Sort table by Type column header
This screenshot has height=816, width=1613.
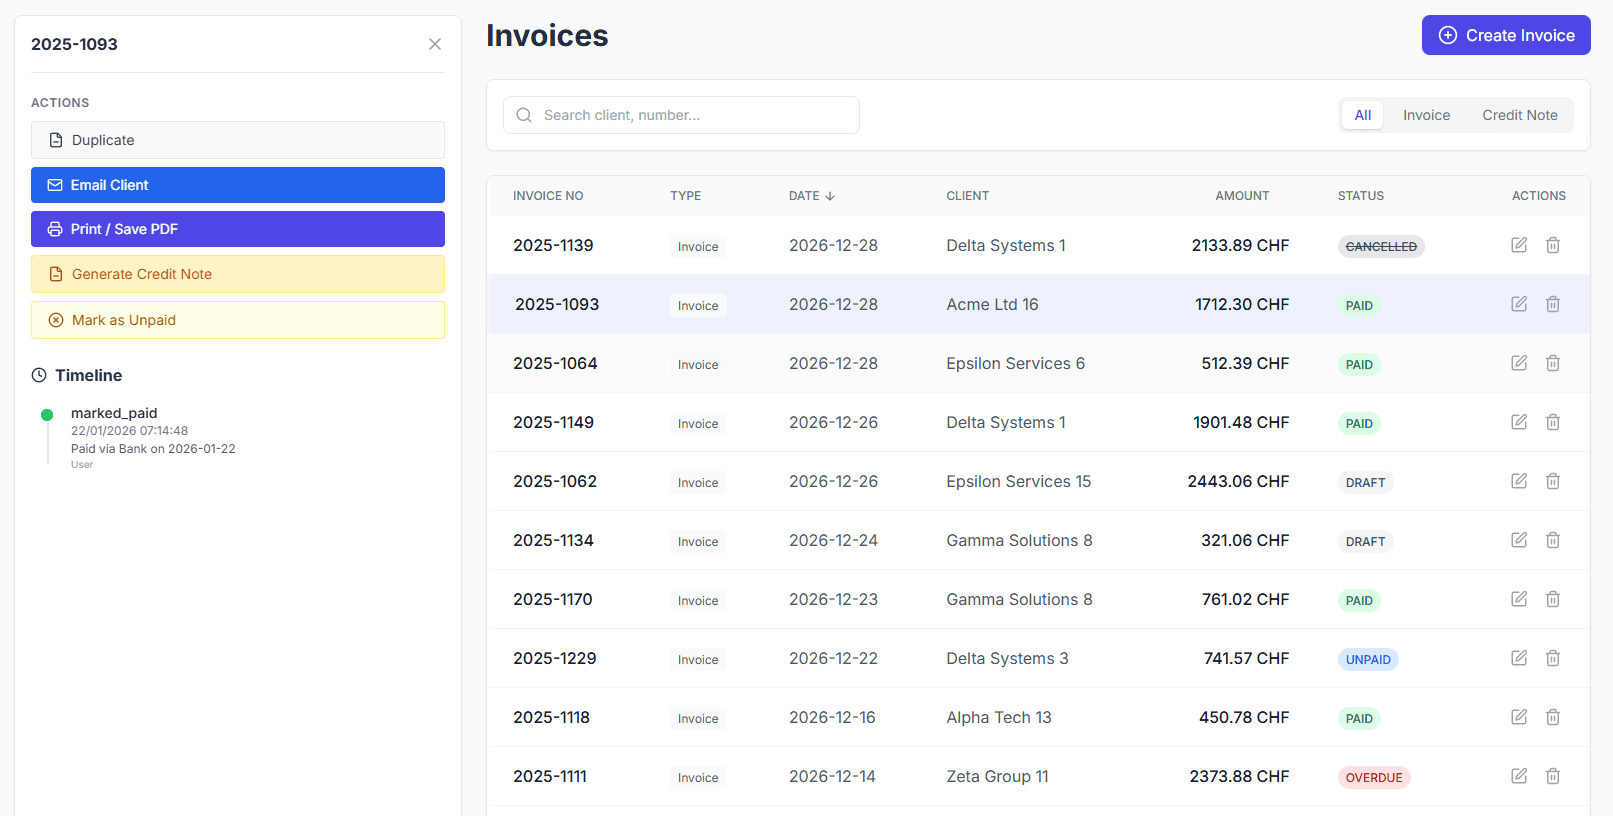tap(686, 196)
